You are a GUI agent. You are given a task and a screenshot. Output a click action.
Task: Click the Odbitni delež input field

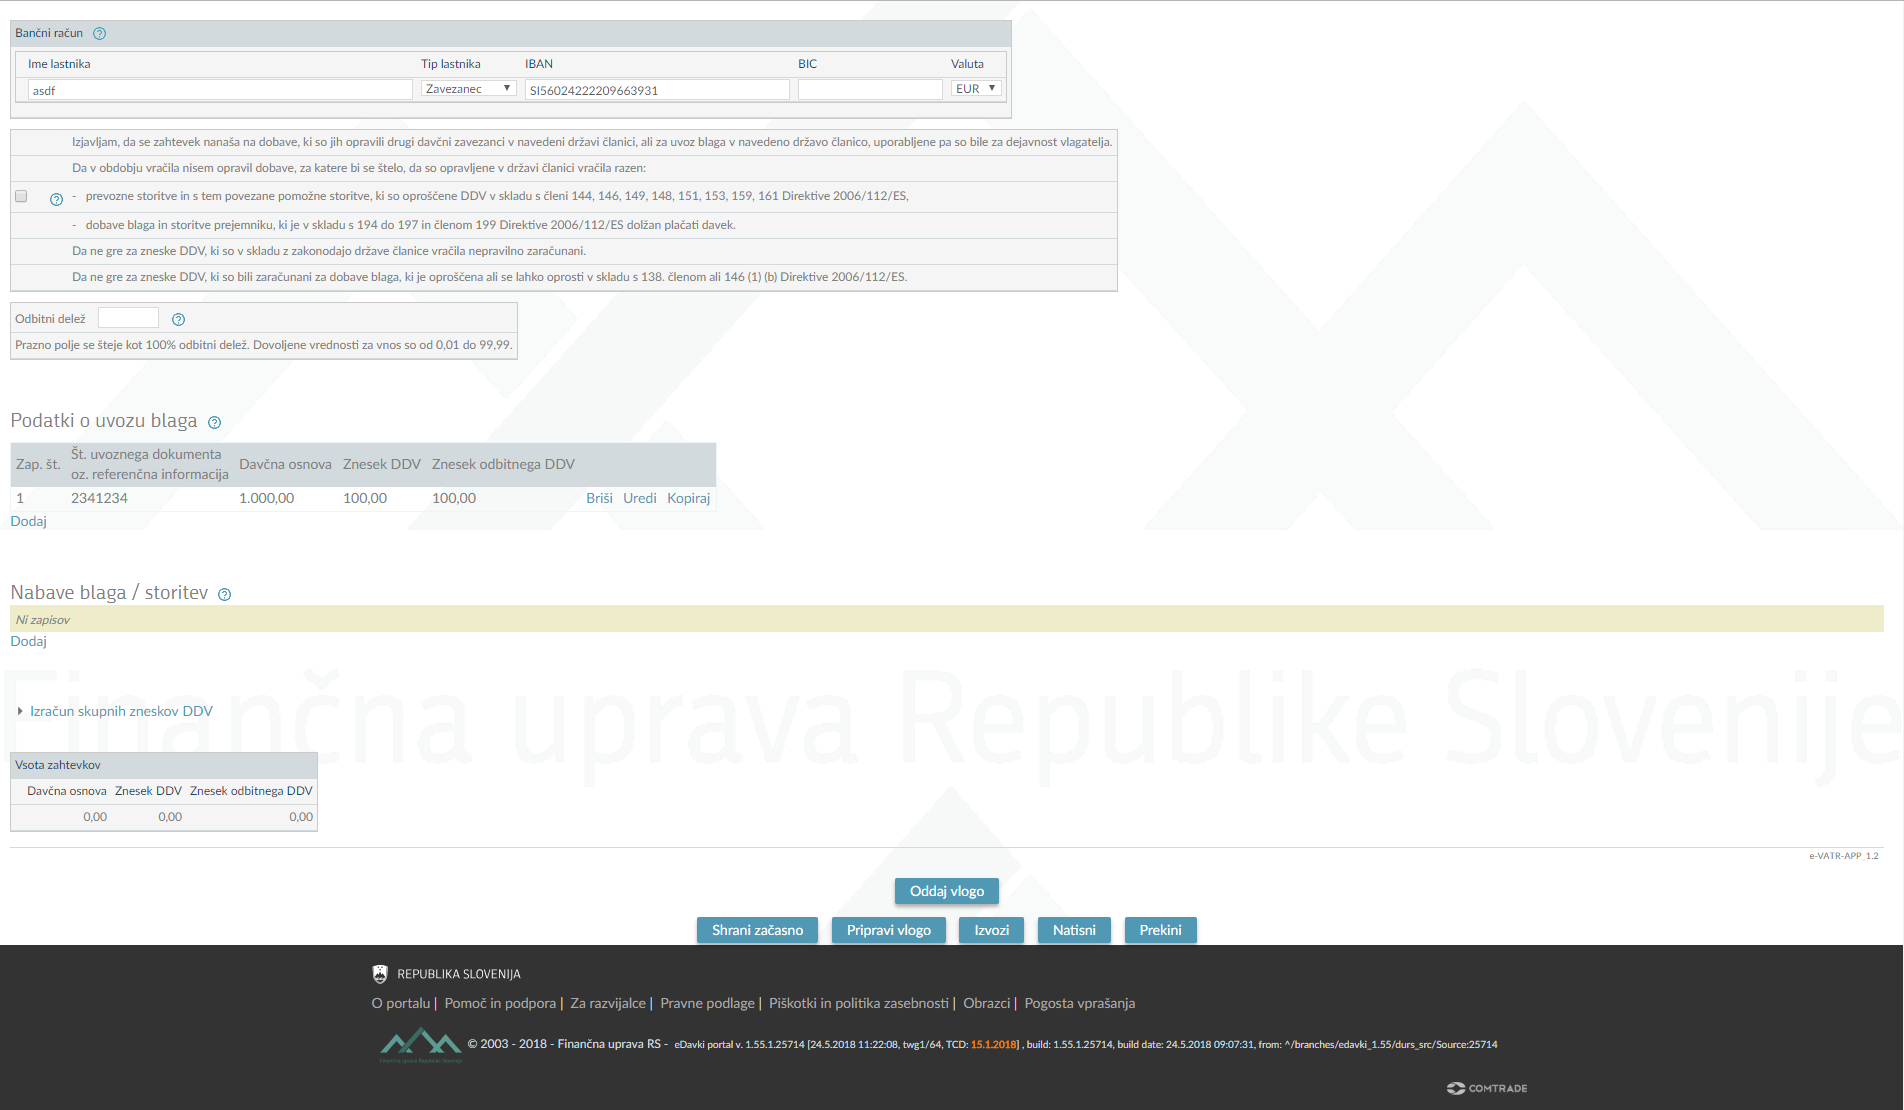[128, 318]
